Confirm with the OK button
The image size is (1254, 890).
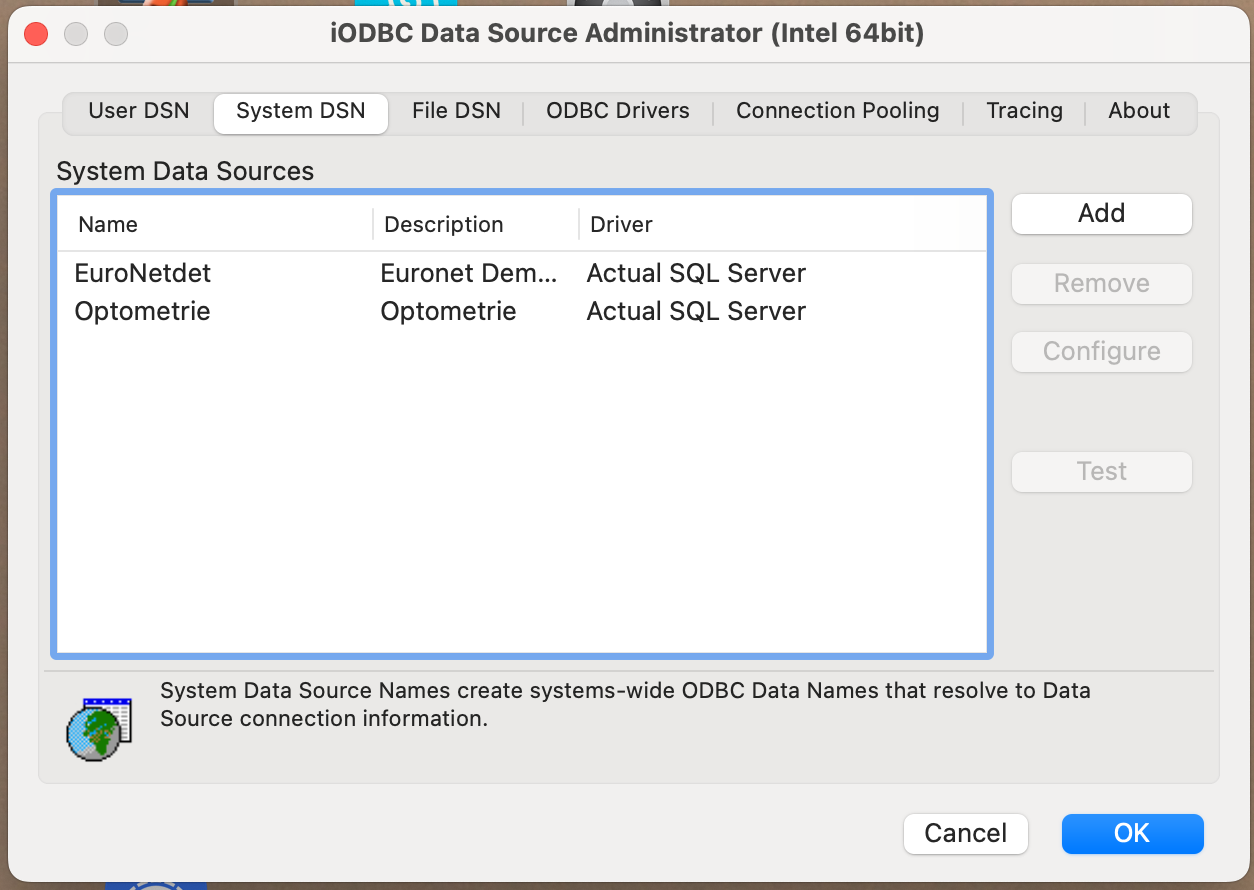(1133, 834)
